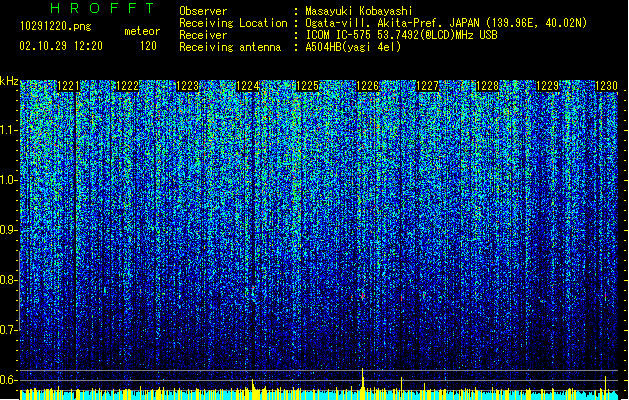This screenshot has width=629, height=400.
Task: Click the Receiving Location label
Action: click(x=233, y=23)
